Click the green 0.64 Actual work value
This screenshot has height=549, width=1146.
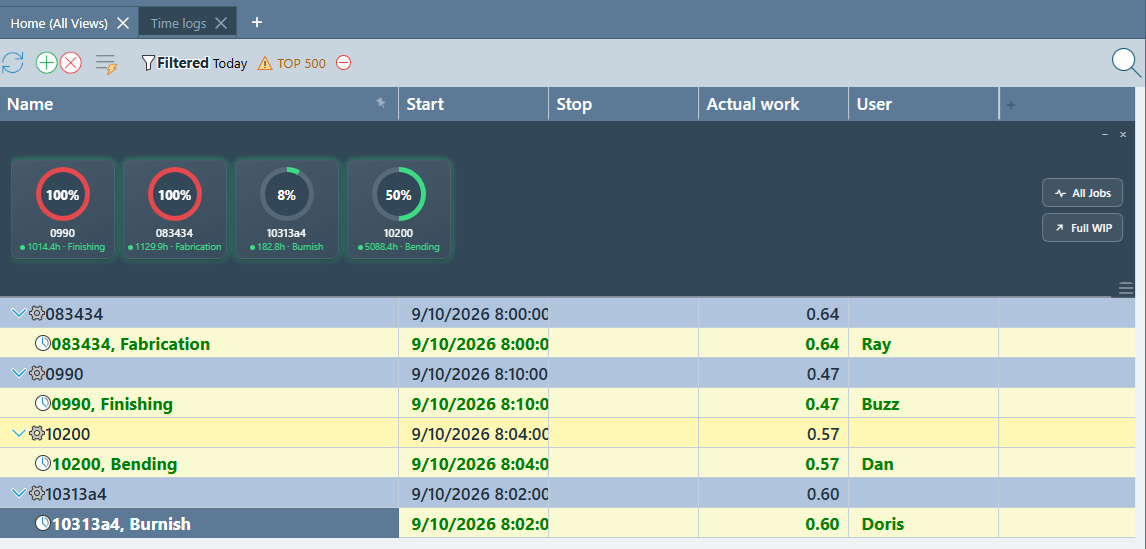822,344
